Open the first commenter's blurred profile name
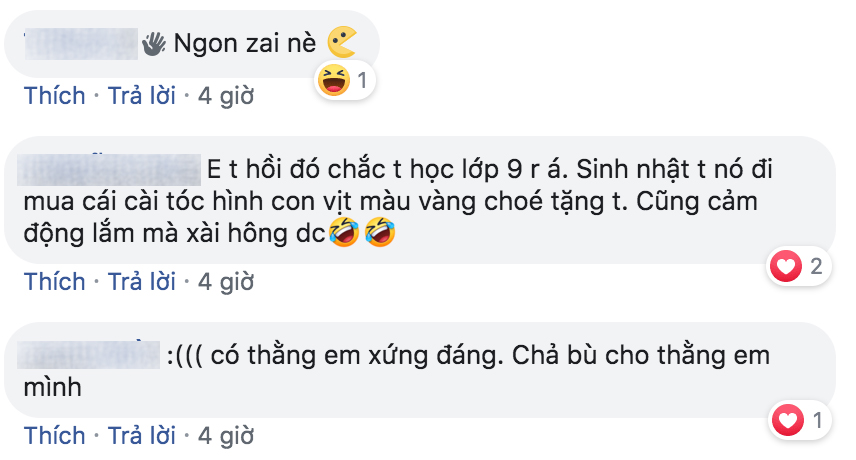The height and width of the screenshot is (460, 856). 81,44
